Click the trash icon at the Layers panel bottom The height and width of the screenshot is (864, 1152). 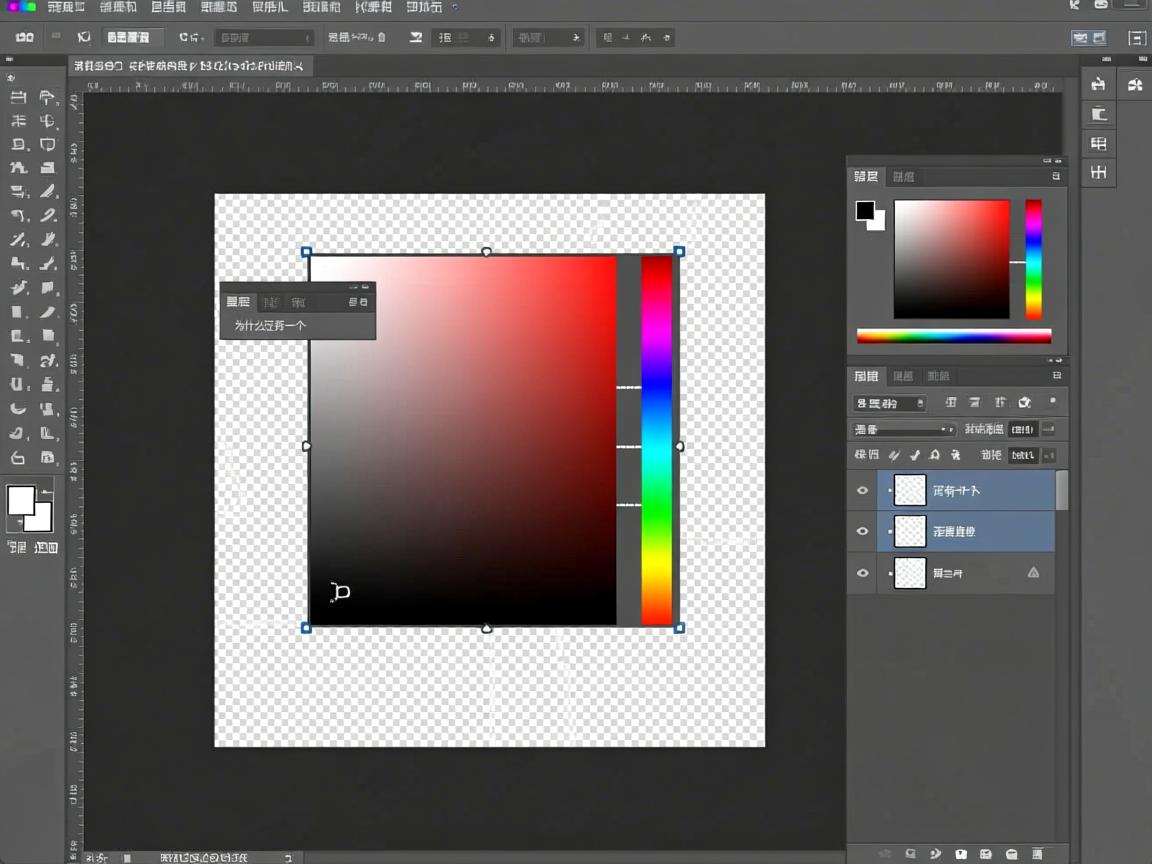pos(1037,854)
